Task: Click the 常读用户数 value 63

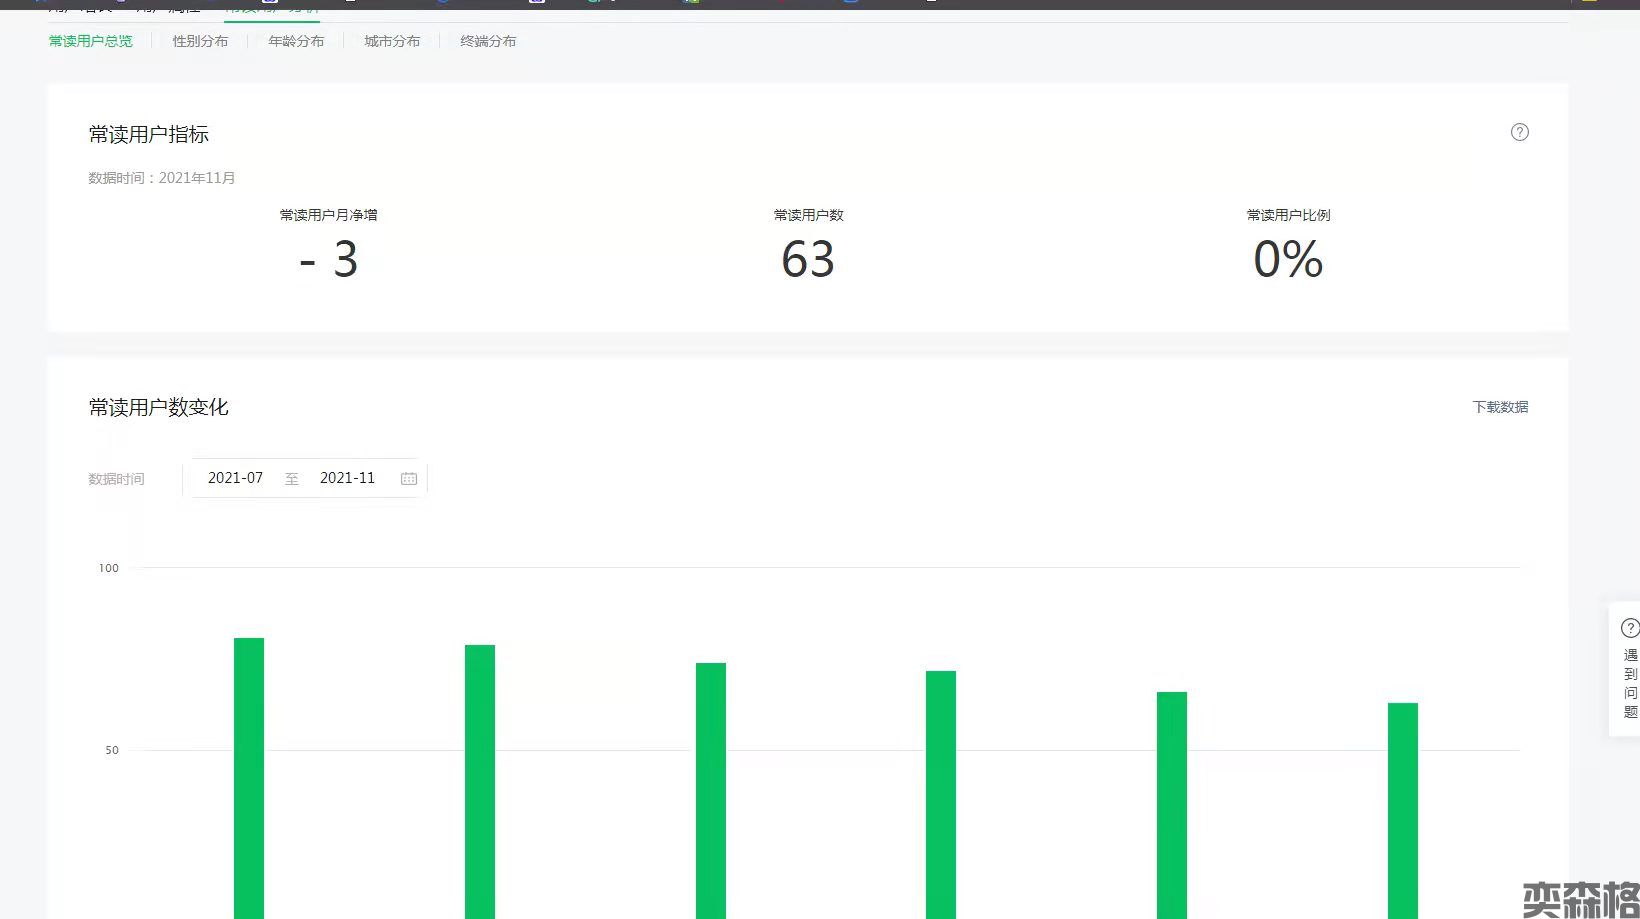Action: 808,260
